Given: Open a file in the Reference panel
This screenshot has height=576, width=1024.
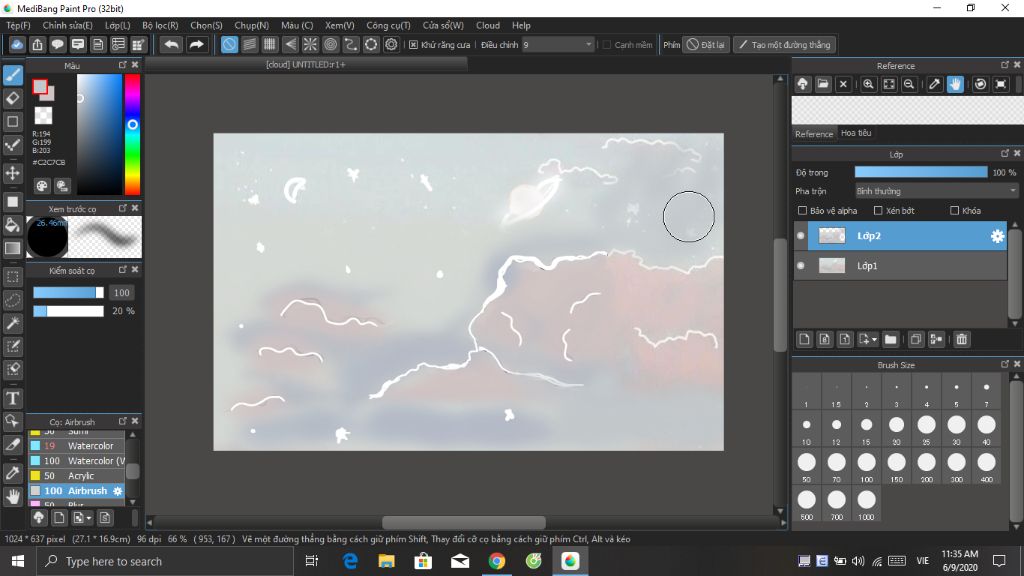Looking at the screenshot, I should click(x=823, y=84).
